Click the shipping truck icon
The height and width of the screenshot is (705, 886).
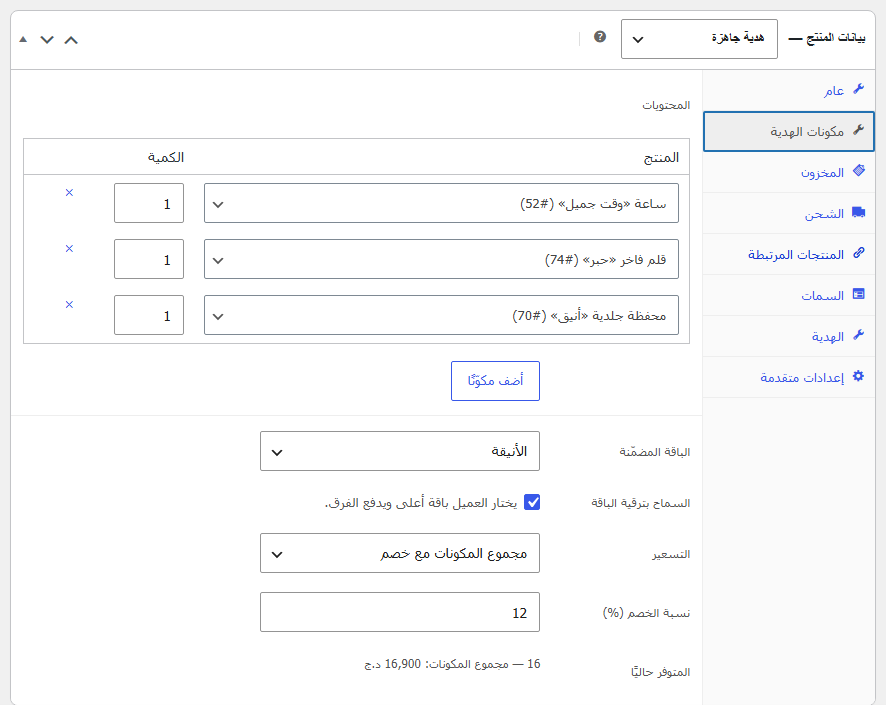858,212
